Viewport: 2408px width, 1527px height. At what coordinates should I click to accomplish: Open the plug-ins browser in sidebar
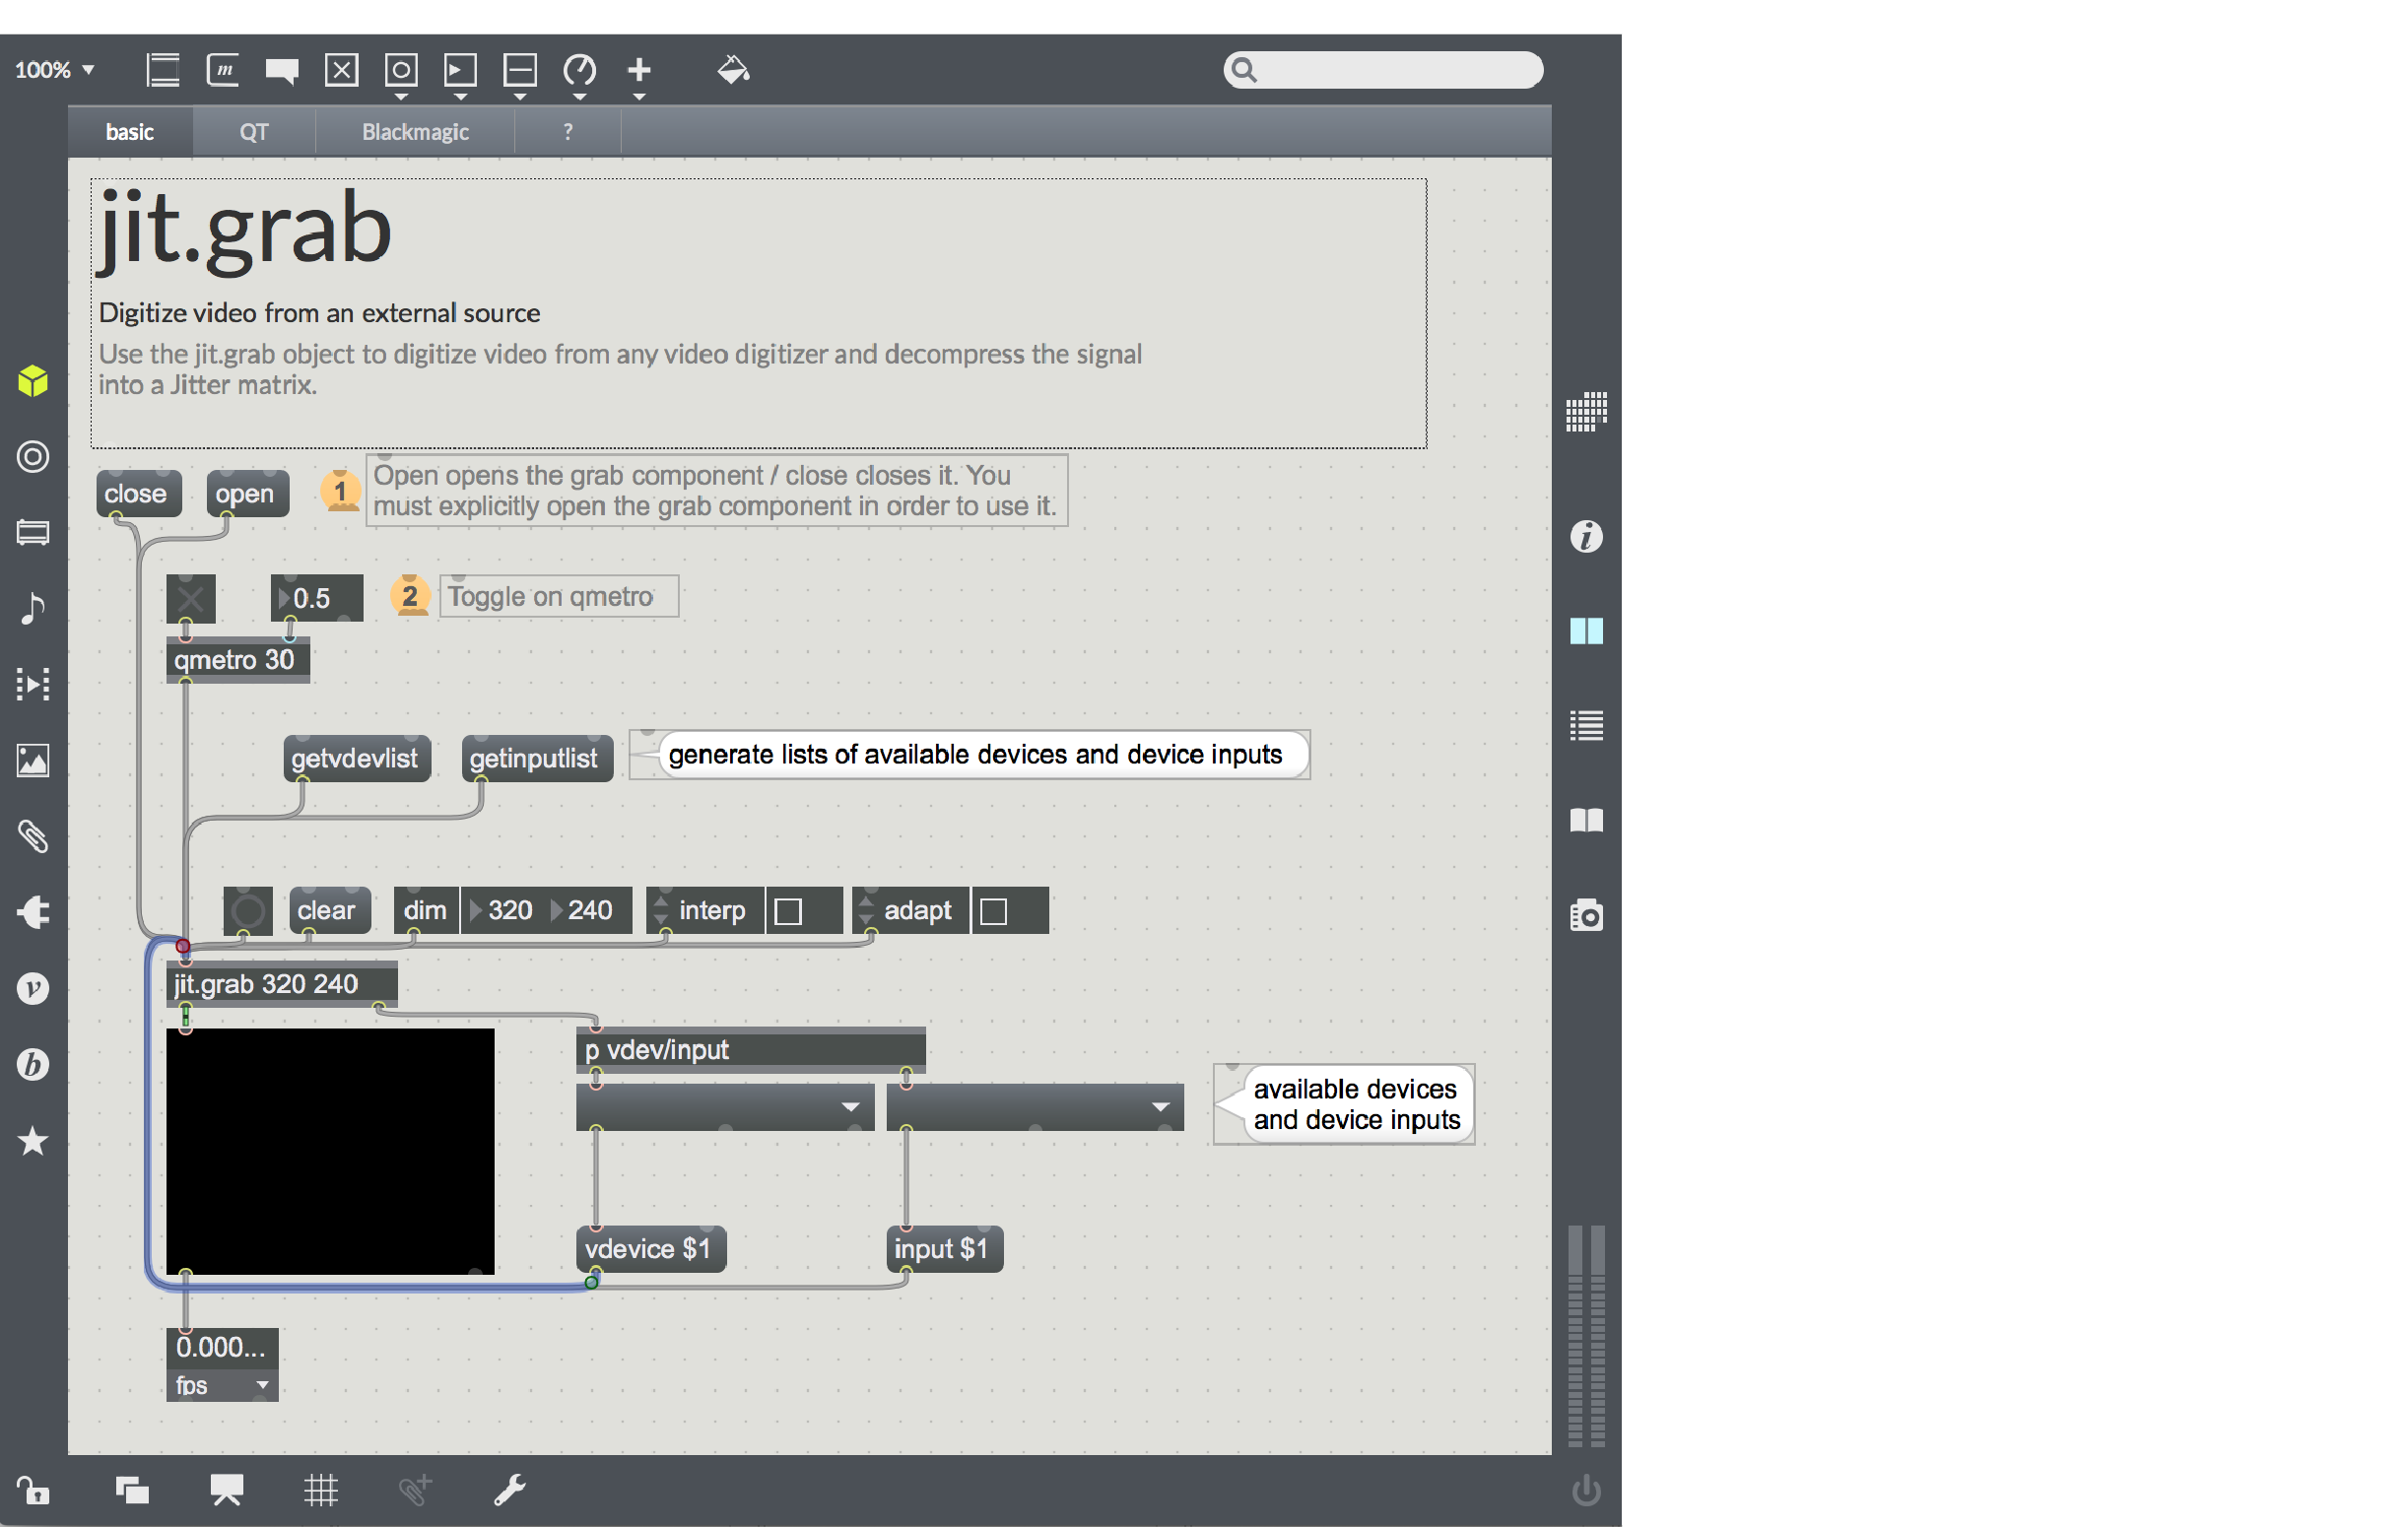33,912
